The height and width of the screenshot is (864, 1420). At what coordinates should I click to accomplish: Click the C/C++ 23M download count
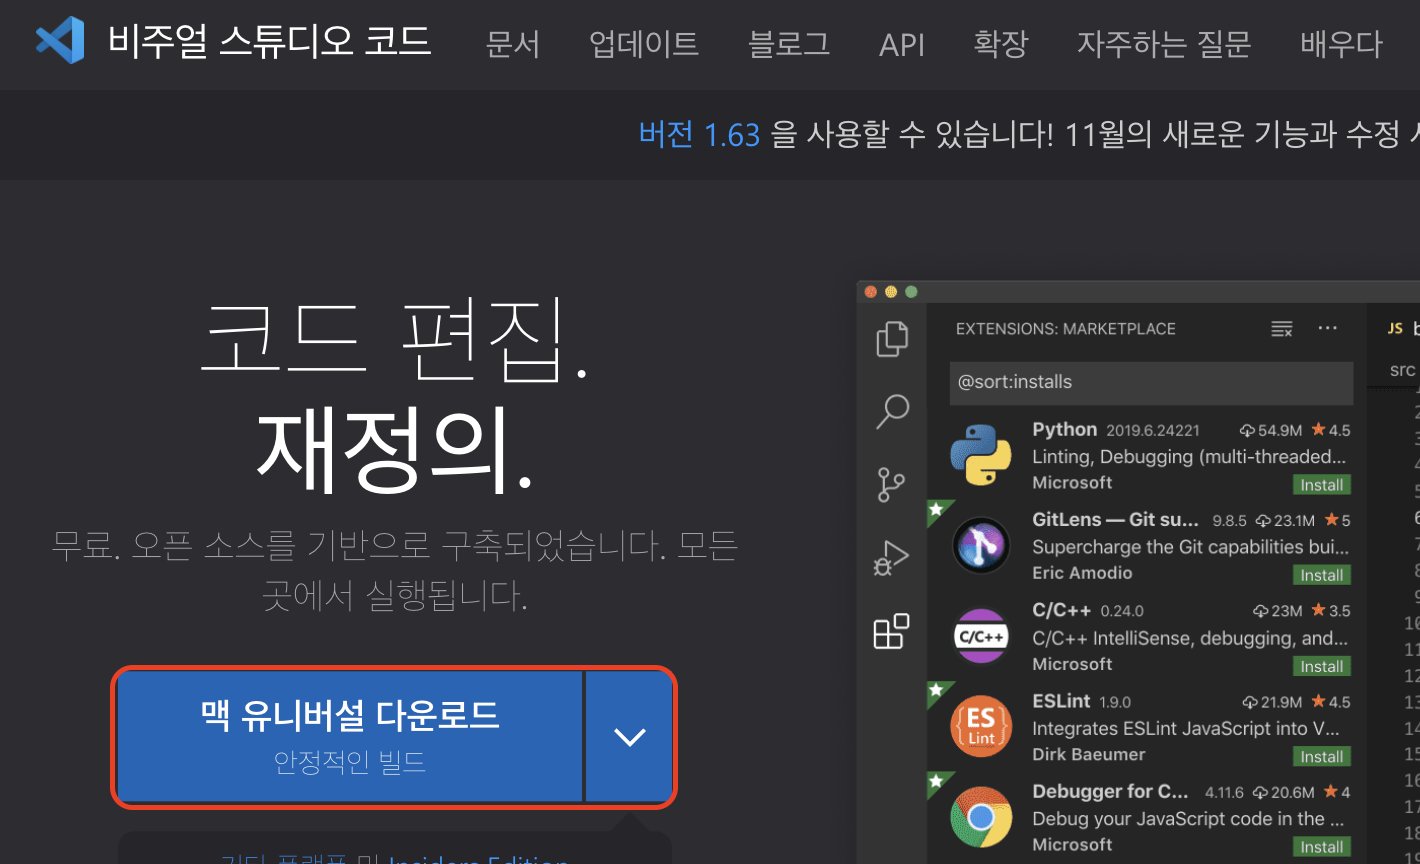1277,611
